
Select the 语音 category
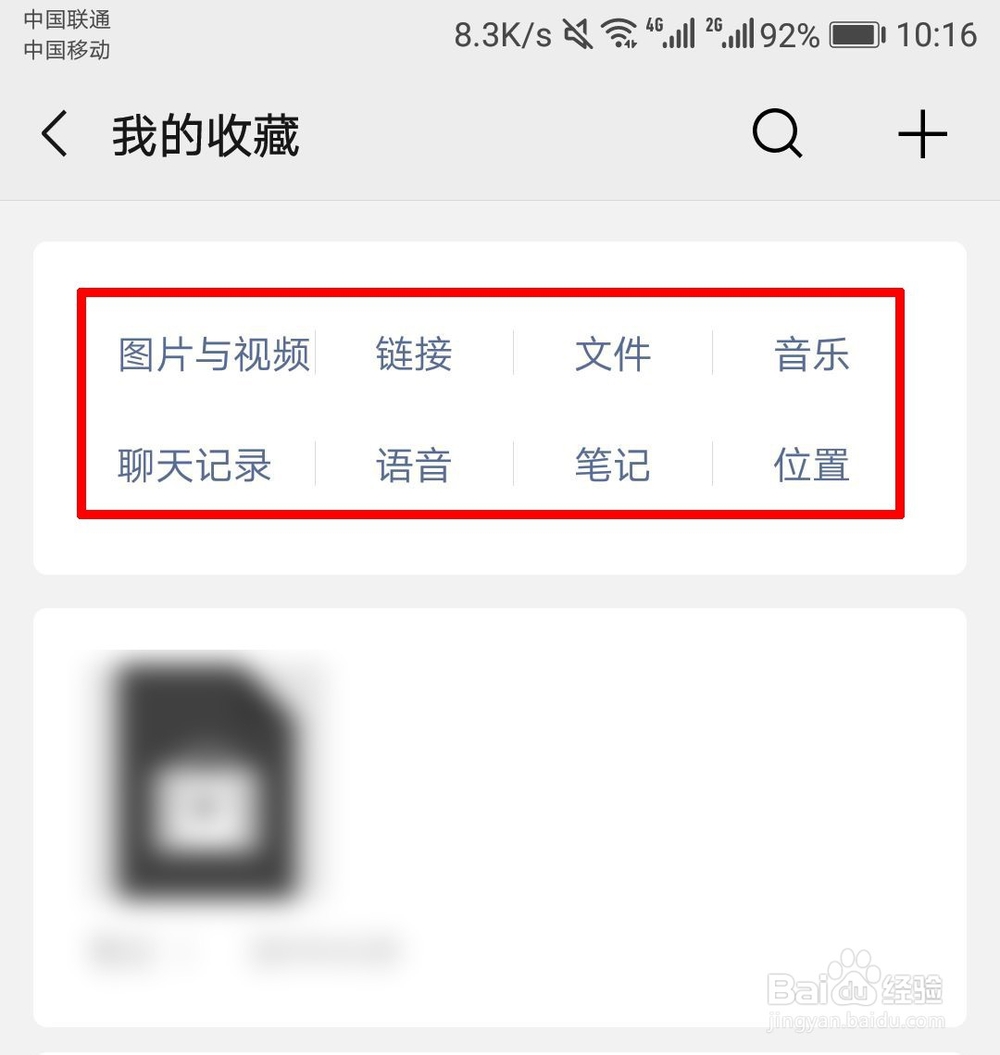tap(414, 465)
